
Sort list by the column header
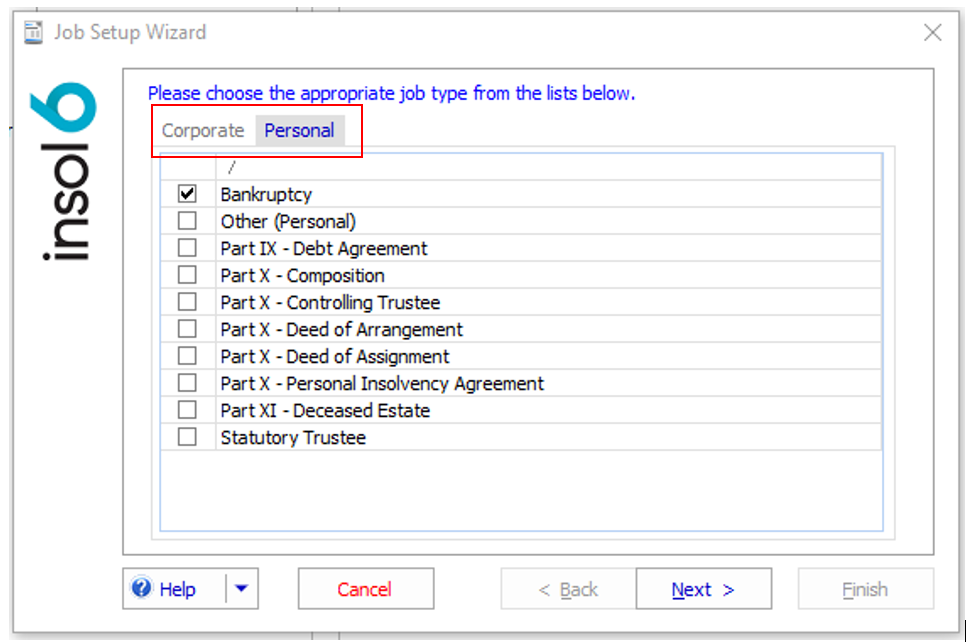click(548, 167)
